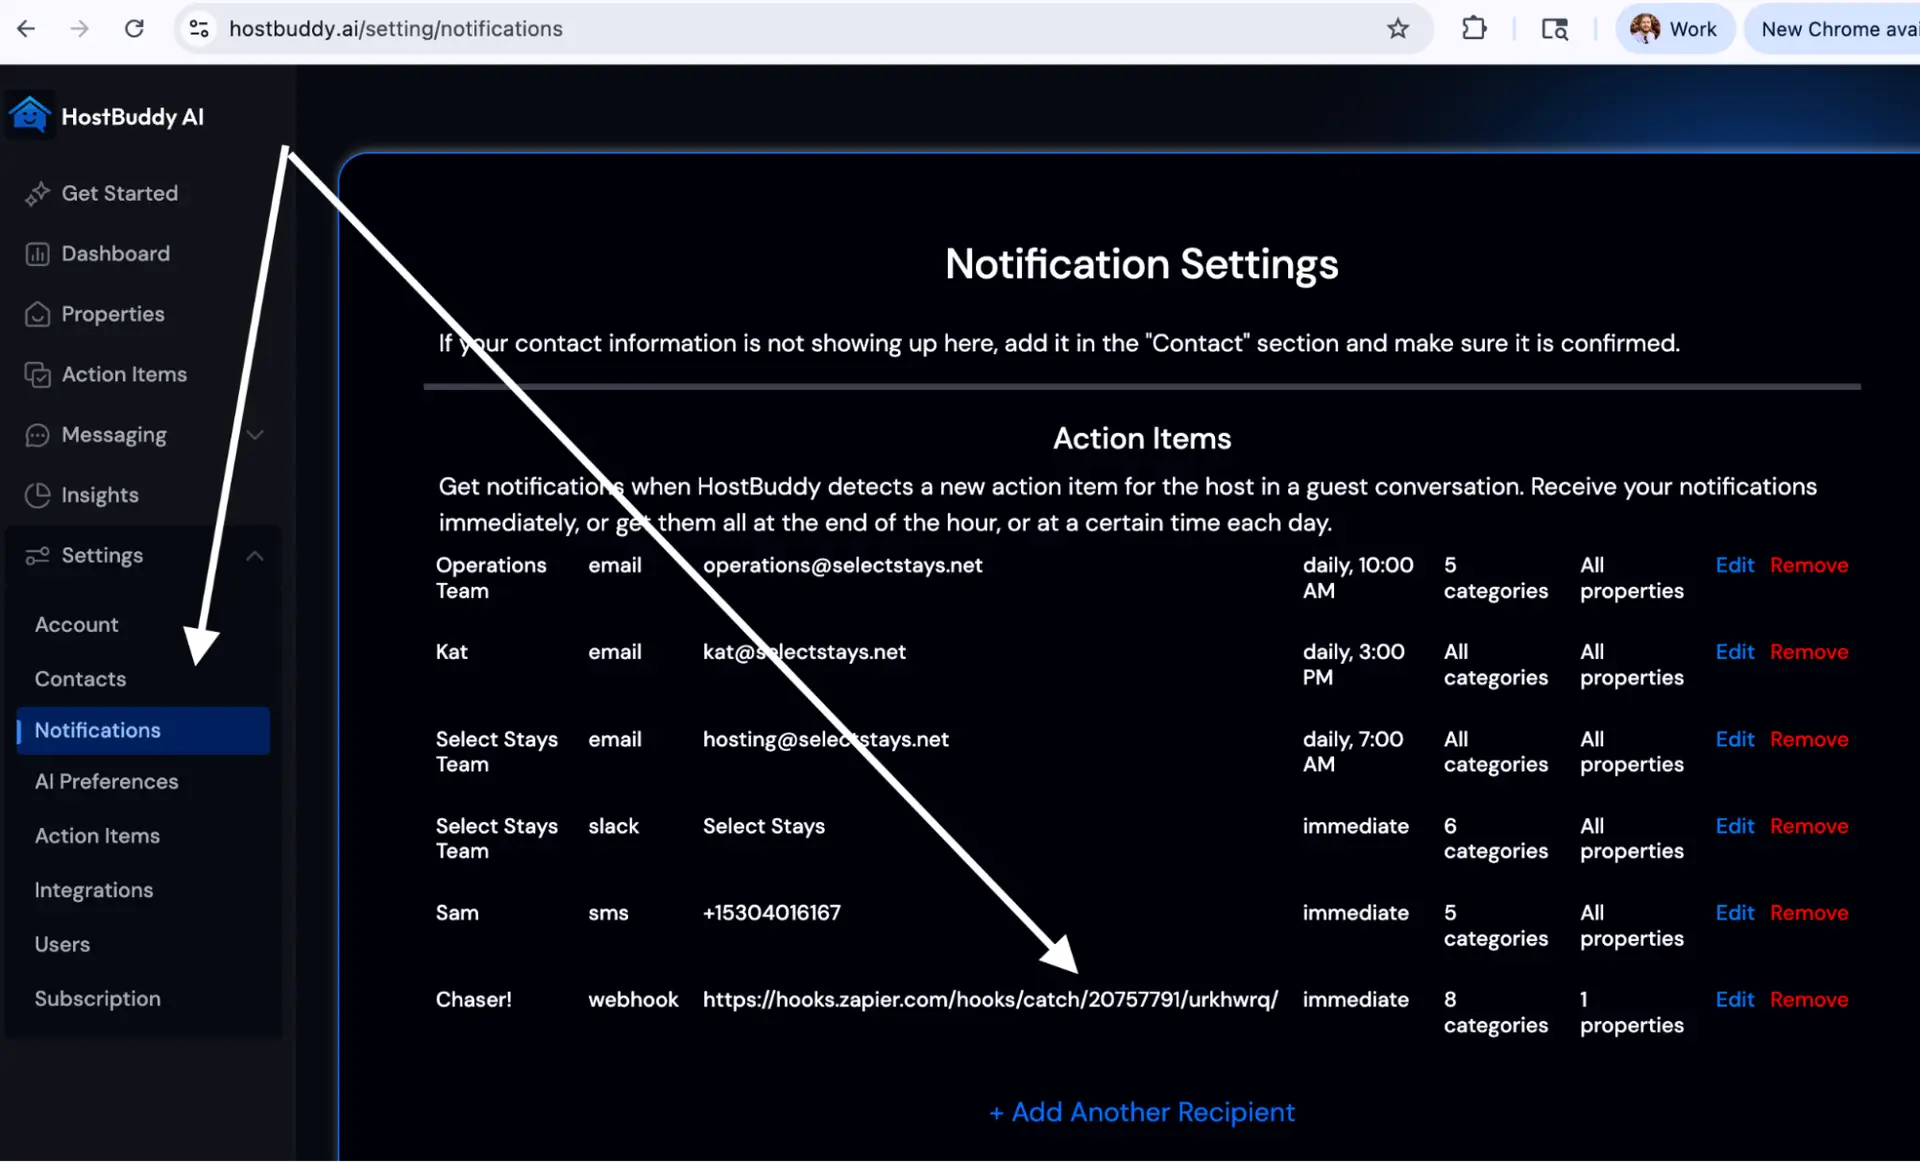
Task: Expand the Messaging menu chevron
Action: pyautogui.click(x=255, y=434)
